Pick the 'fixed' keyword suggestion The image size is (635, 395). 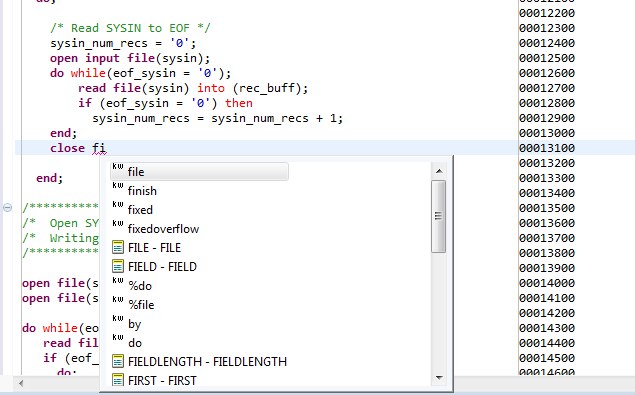(140, 210)
